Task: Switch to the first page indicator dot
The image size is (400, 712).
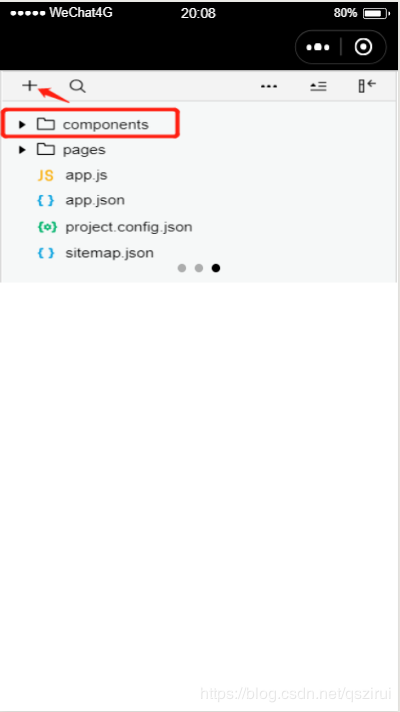Action: coord(182,268)
